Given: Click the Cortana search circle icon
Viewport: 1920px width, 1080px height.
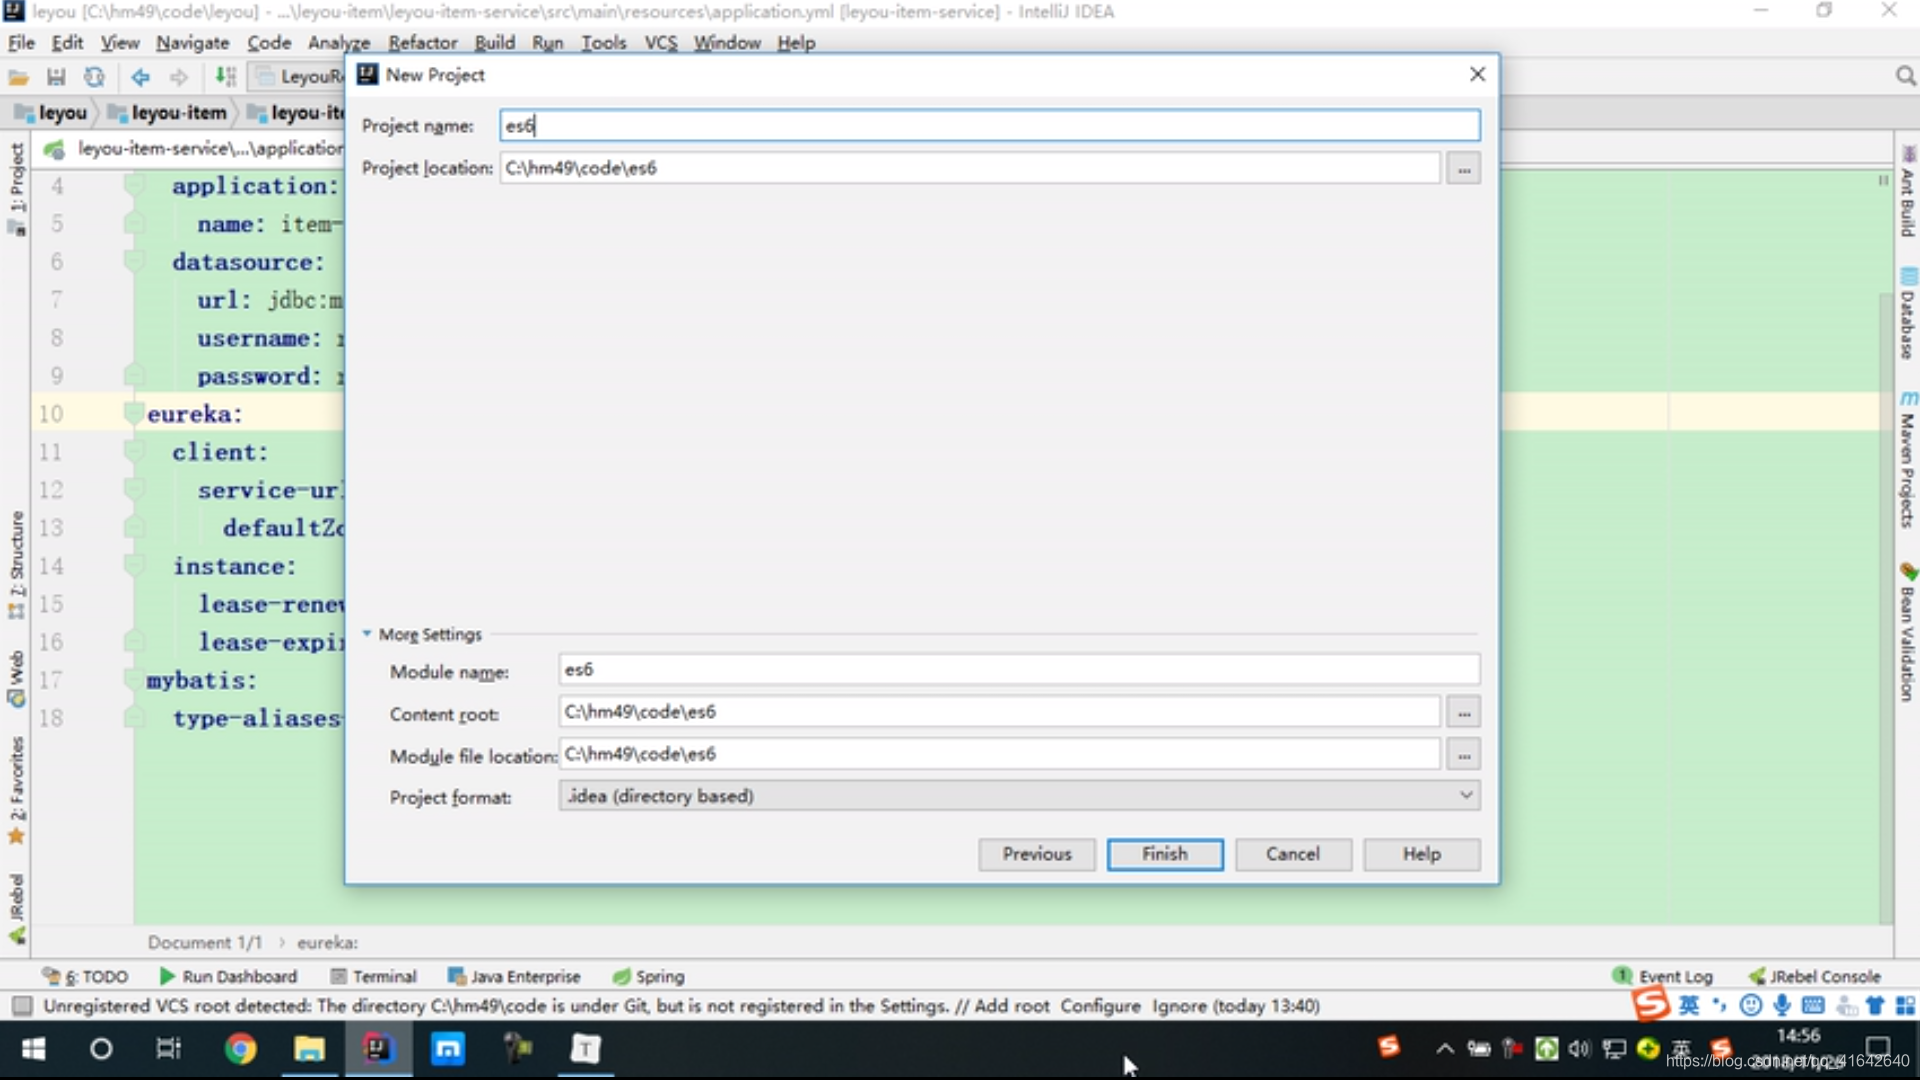Looking at the screenshot, I should (x=101, y=1049).
